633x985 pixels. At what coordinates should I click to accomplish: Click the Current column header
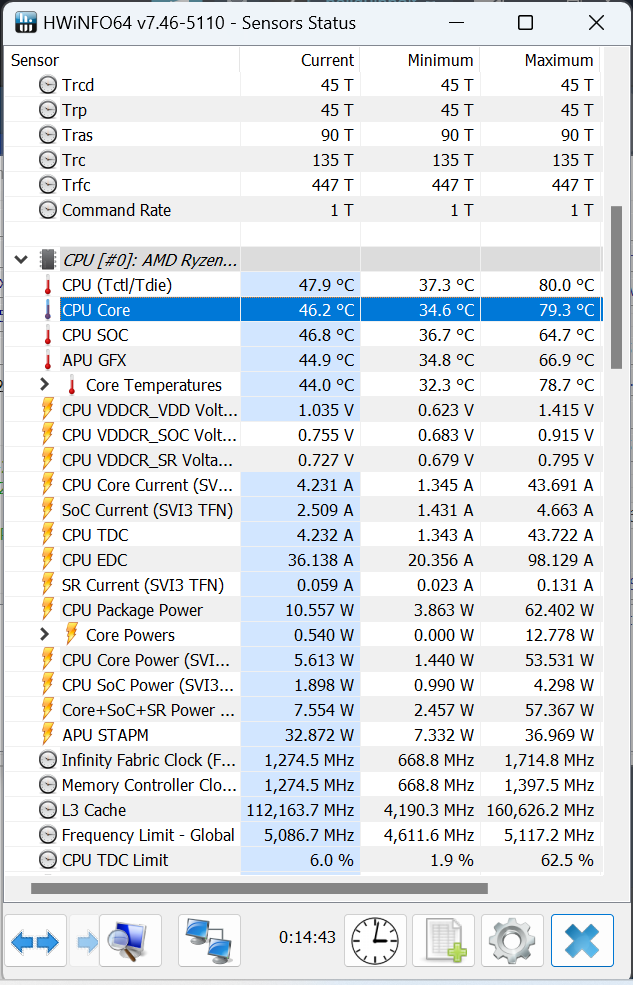pos(300,60)
